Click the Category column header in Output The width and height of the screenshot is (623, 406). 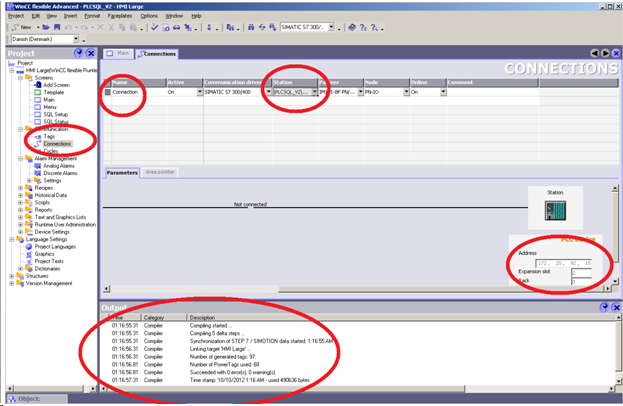point(164,317)
